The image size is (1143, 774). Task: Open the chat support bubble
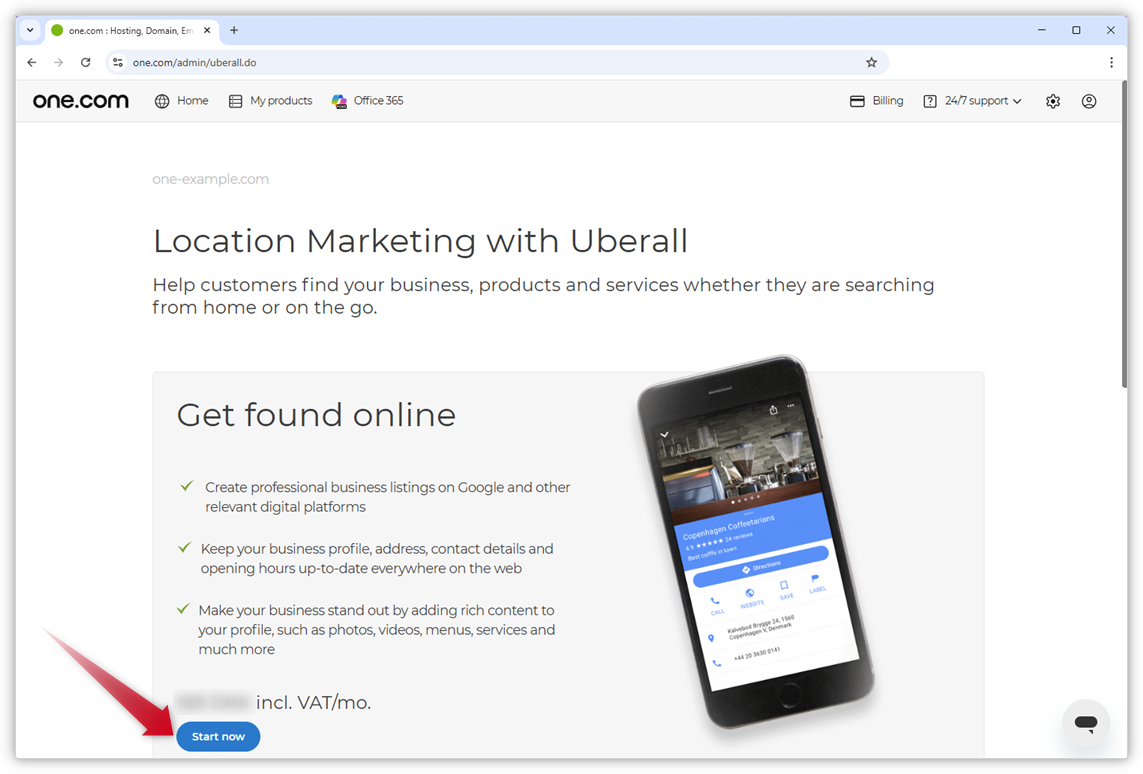pos(1085,723)
